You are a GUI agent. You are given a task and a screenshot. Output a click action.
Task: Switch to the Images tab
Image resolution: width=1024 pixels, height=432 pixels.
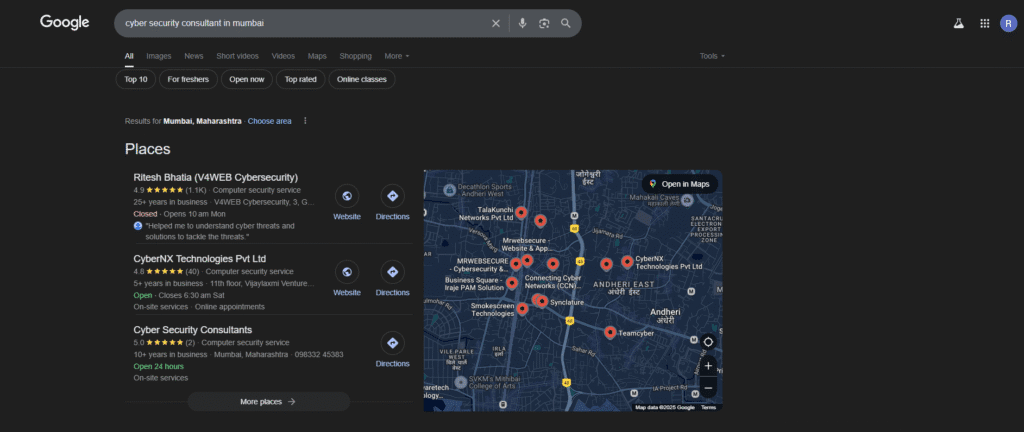click(x=159, y=56)
